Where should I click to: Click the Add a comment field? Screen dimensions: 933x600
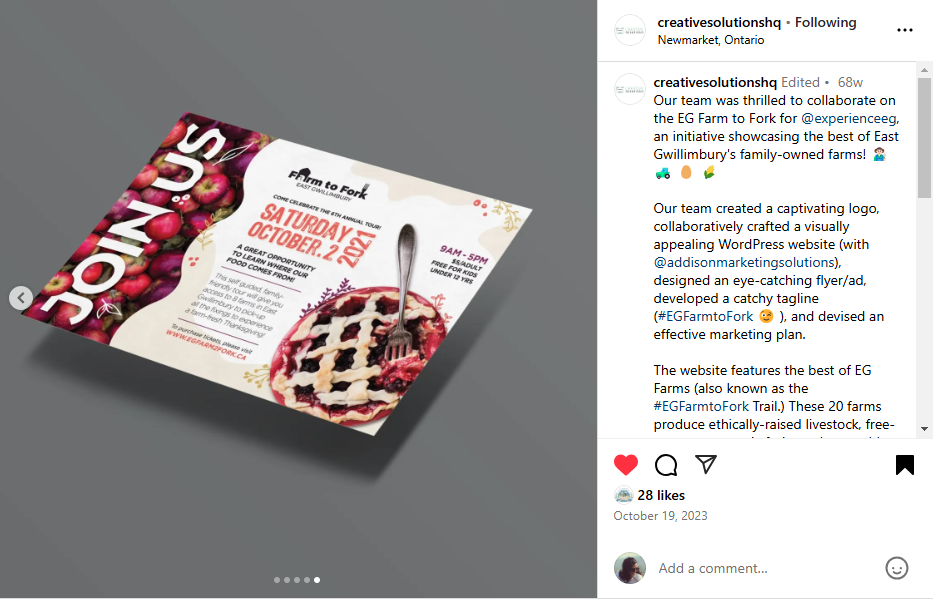[x=766, y=568]
